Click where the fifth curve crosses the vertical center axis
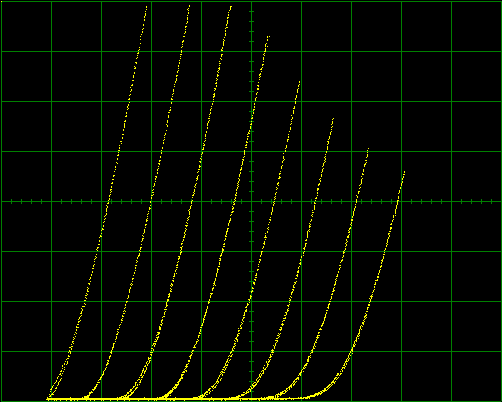Viewport: 502px width, 402px height. point(251,294)
